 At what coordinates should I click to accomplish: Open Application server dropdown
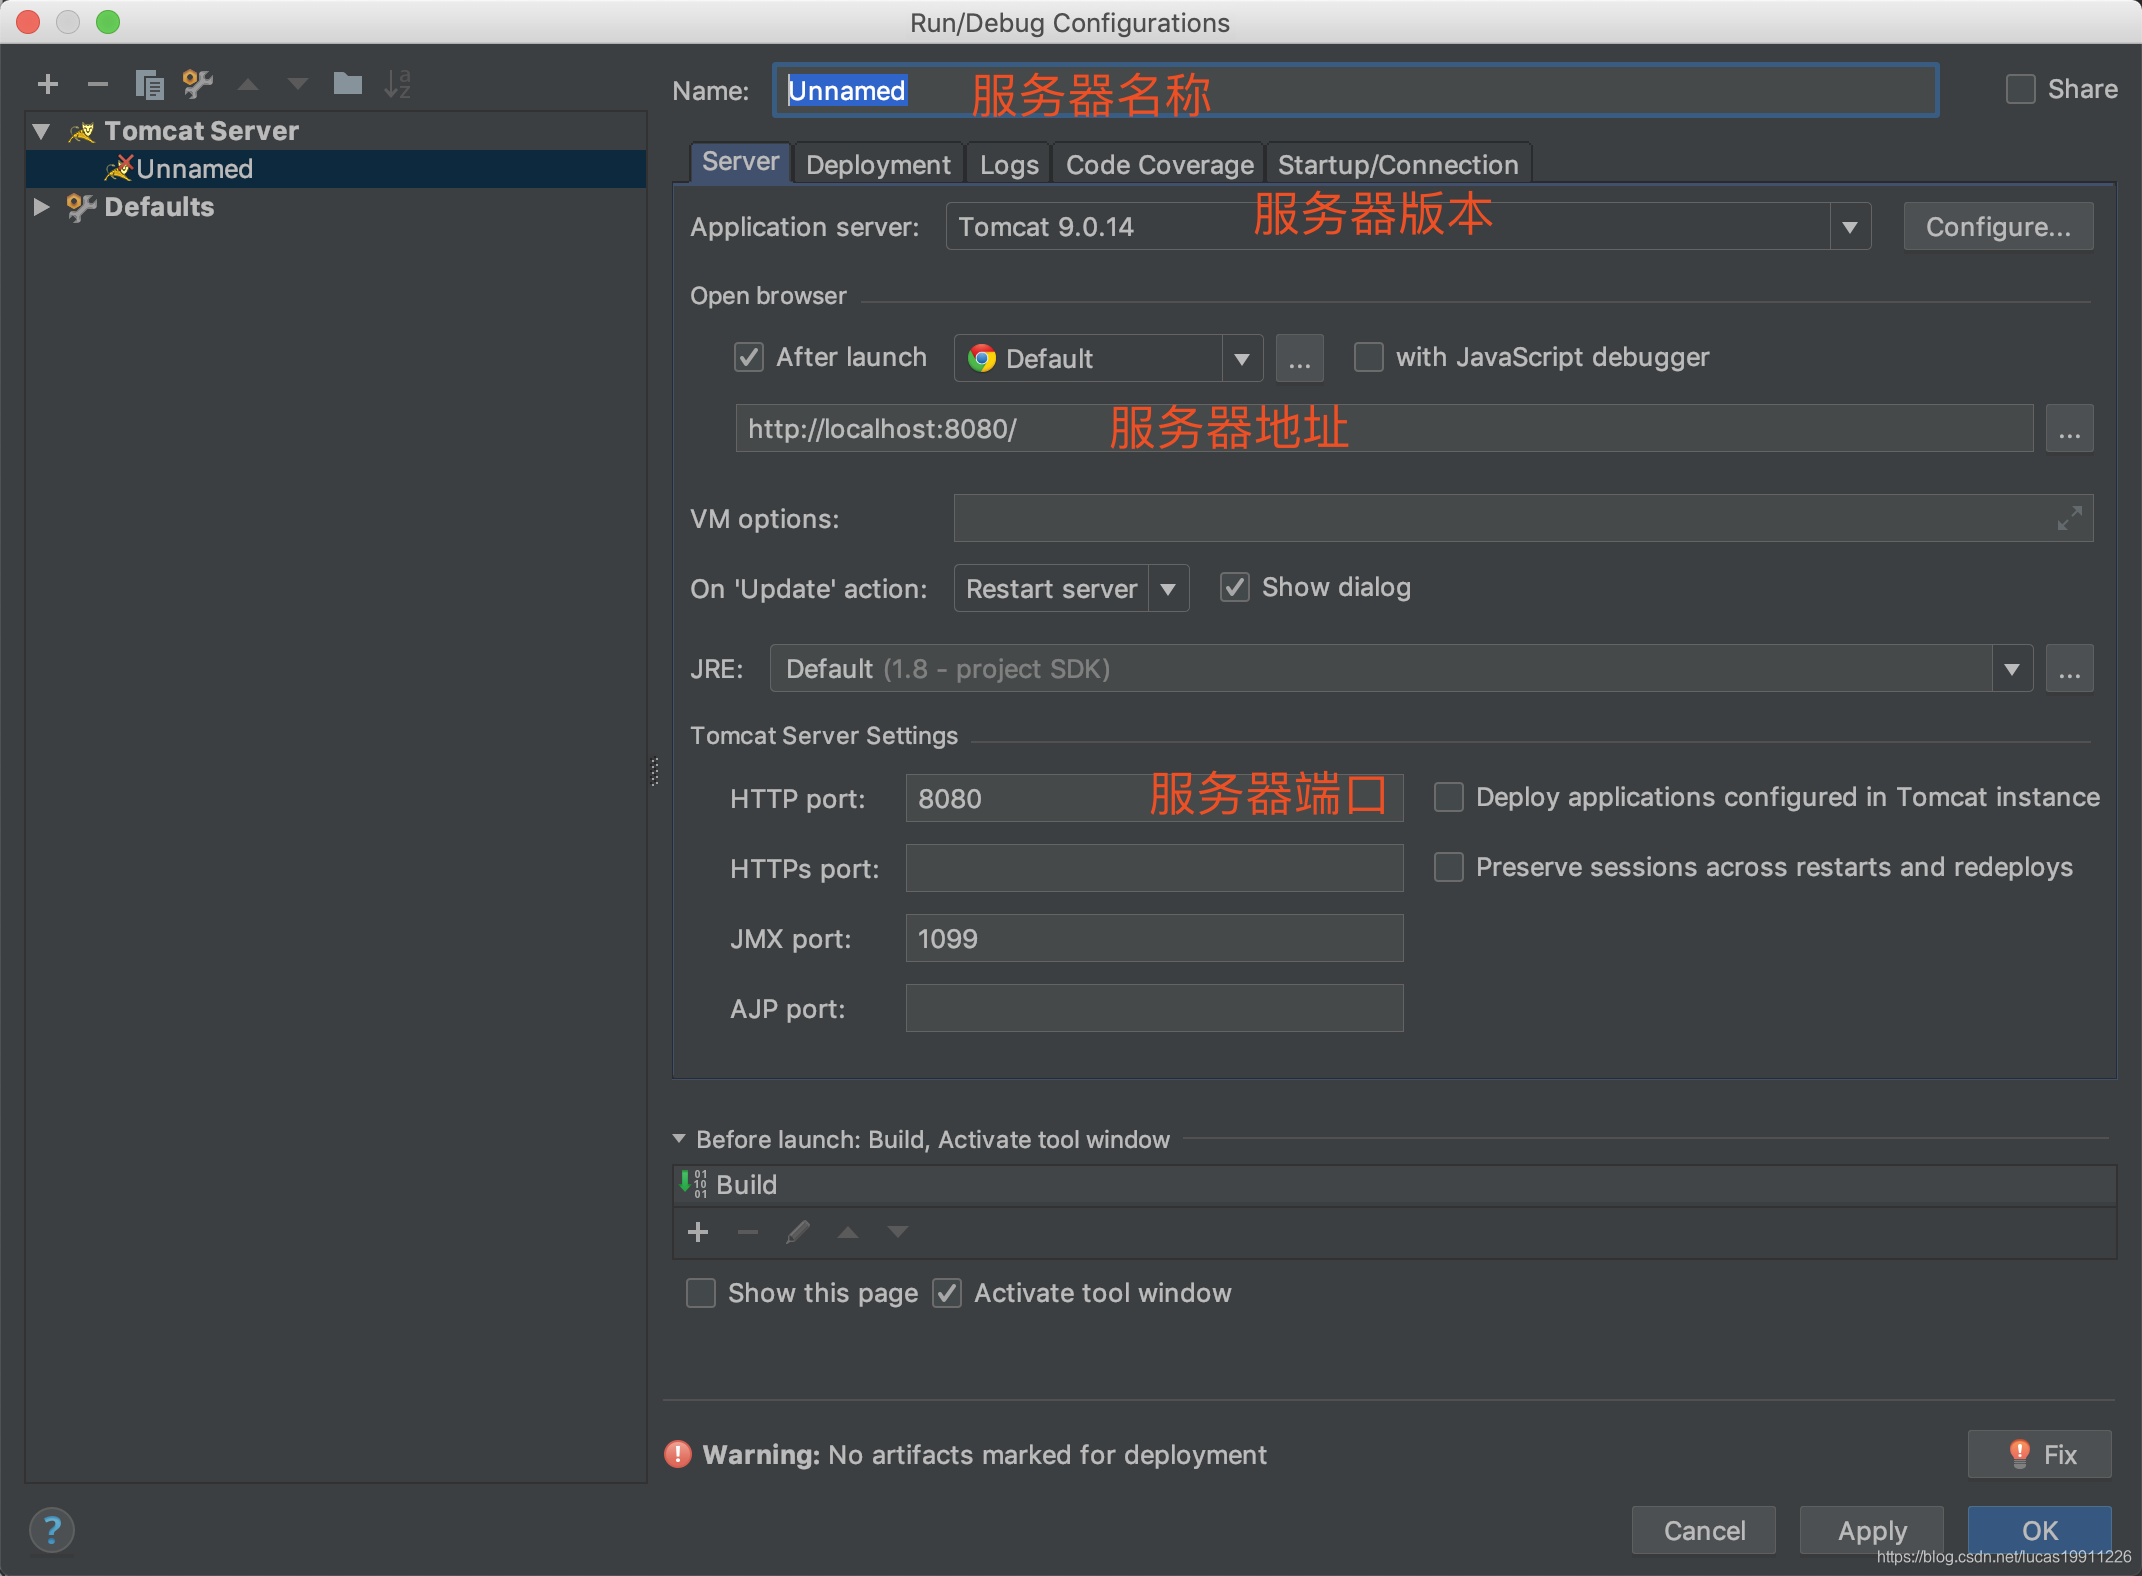click(x=1850, y=227)
